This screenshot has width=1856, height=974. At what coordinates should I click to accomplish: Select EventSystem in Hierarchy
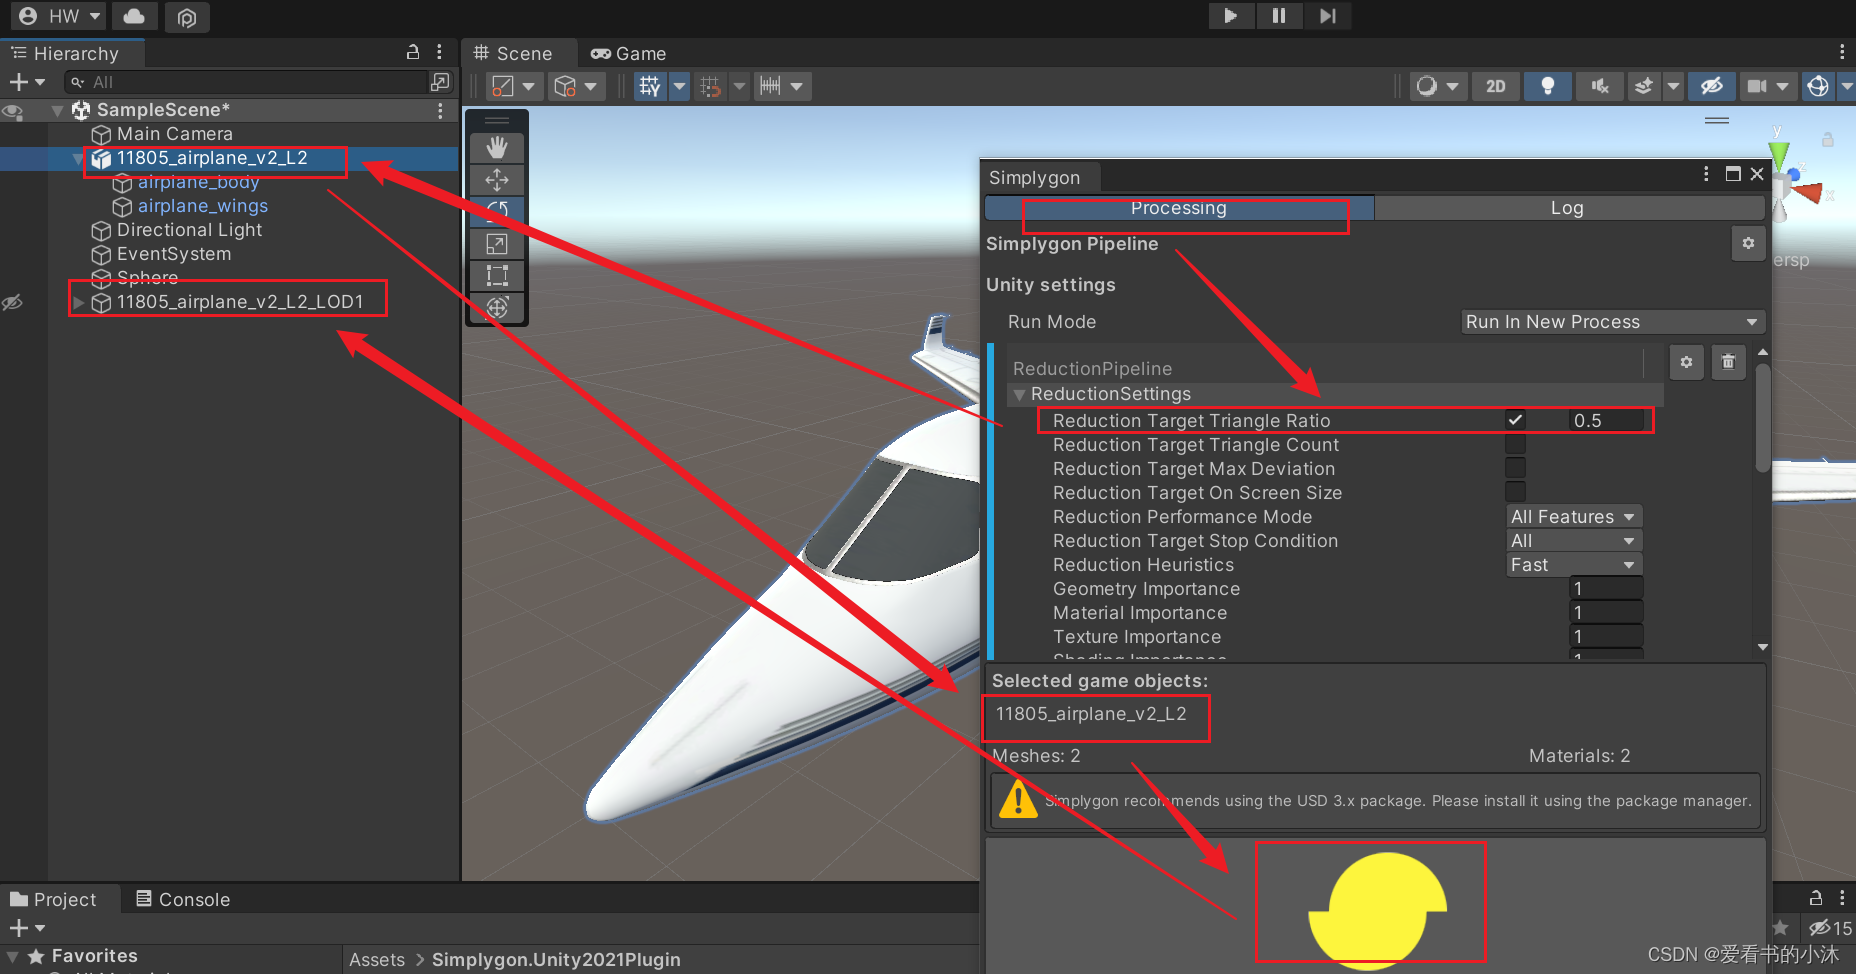173,254
